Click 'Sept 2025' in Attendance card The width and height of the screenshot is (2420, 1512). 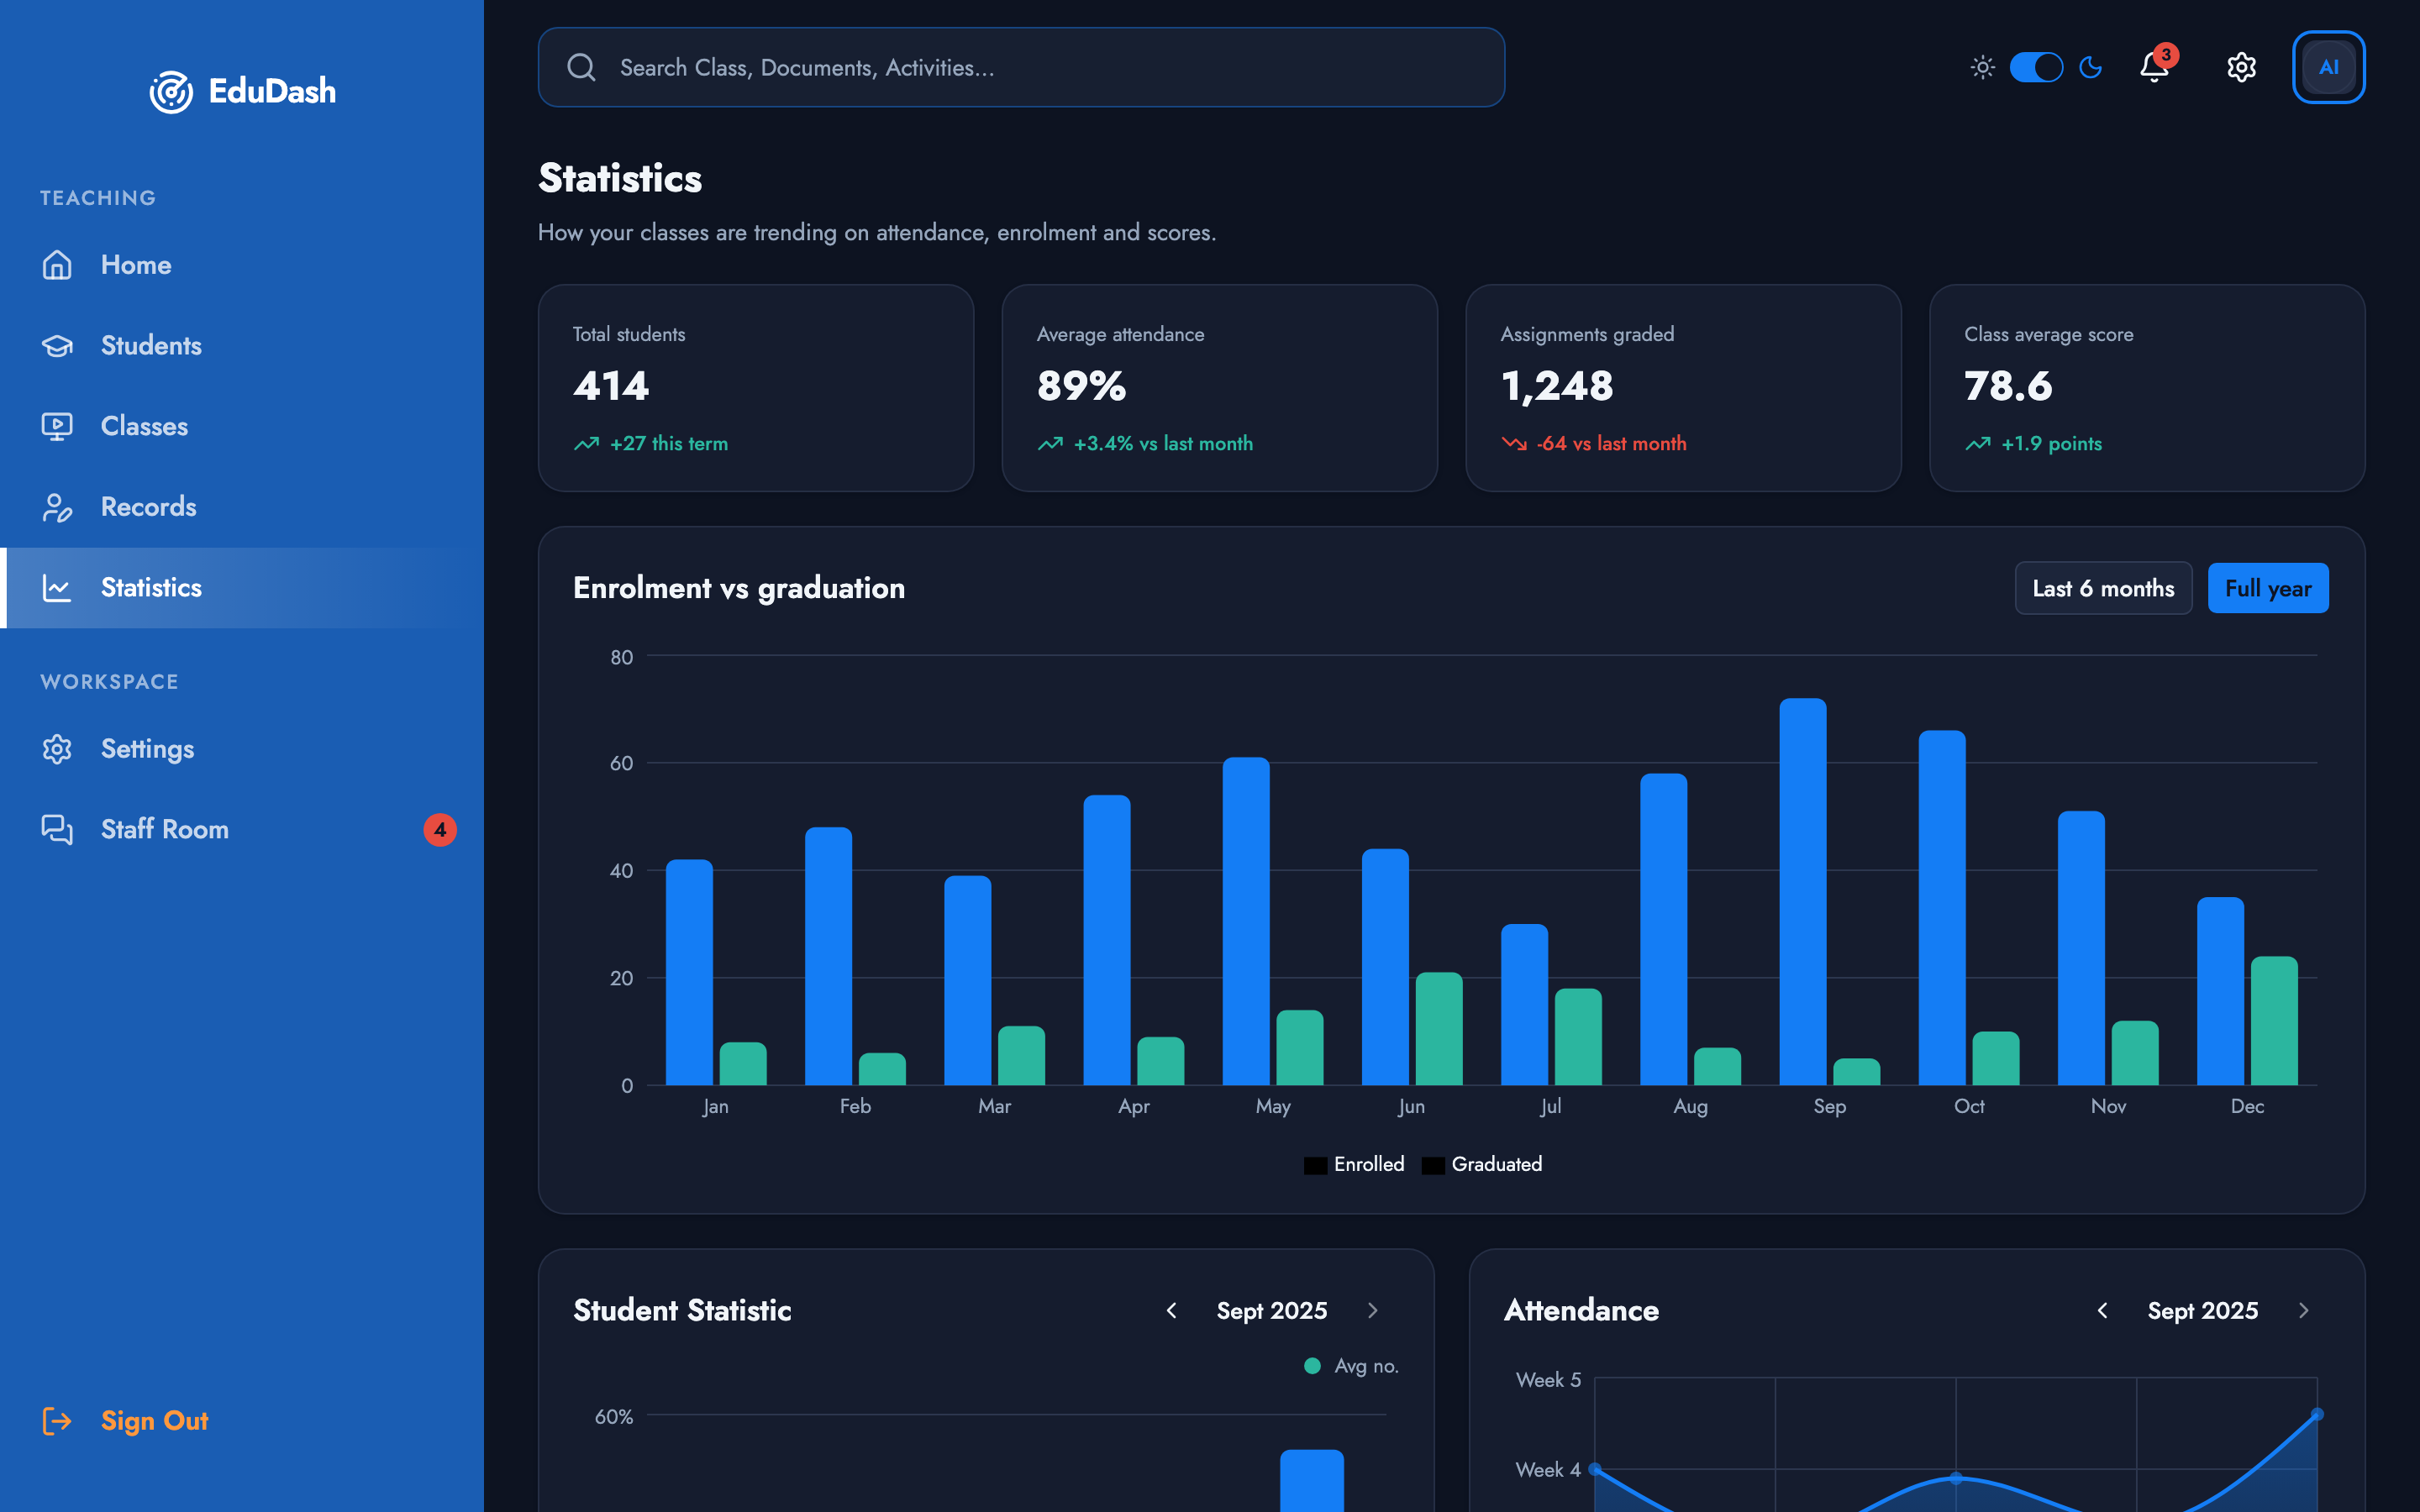click(2202, 1310)
